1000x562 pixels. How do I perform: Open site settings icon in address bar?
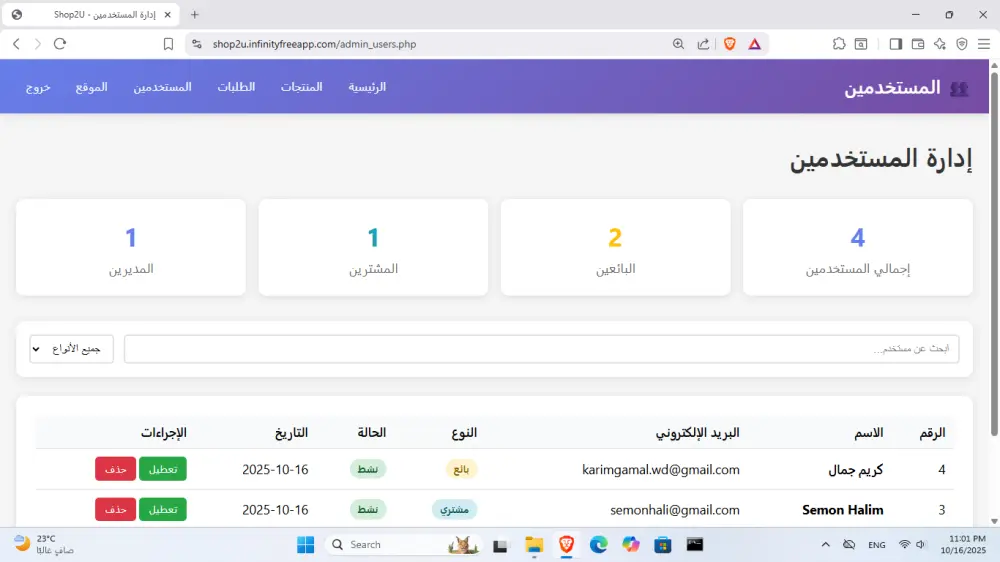coord(197,44)
